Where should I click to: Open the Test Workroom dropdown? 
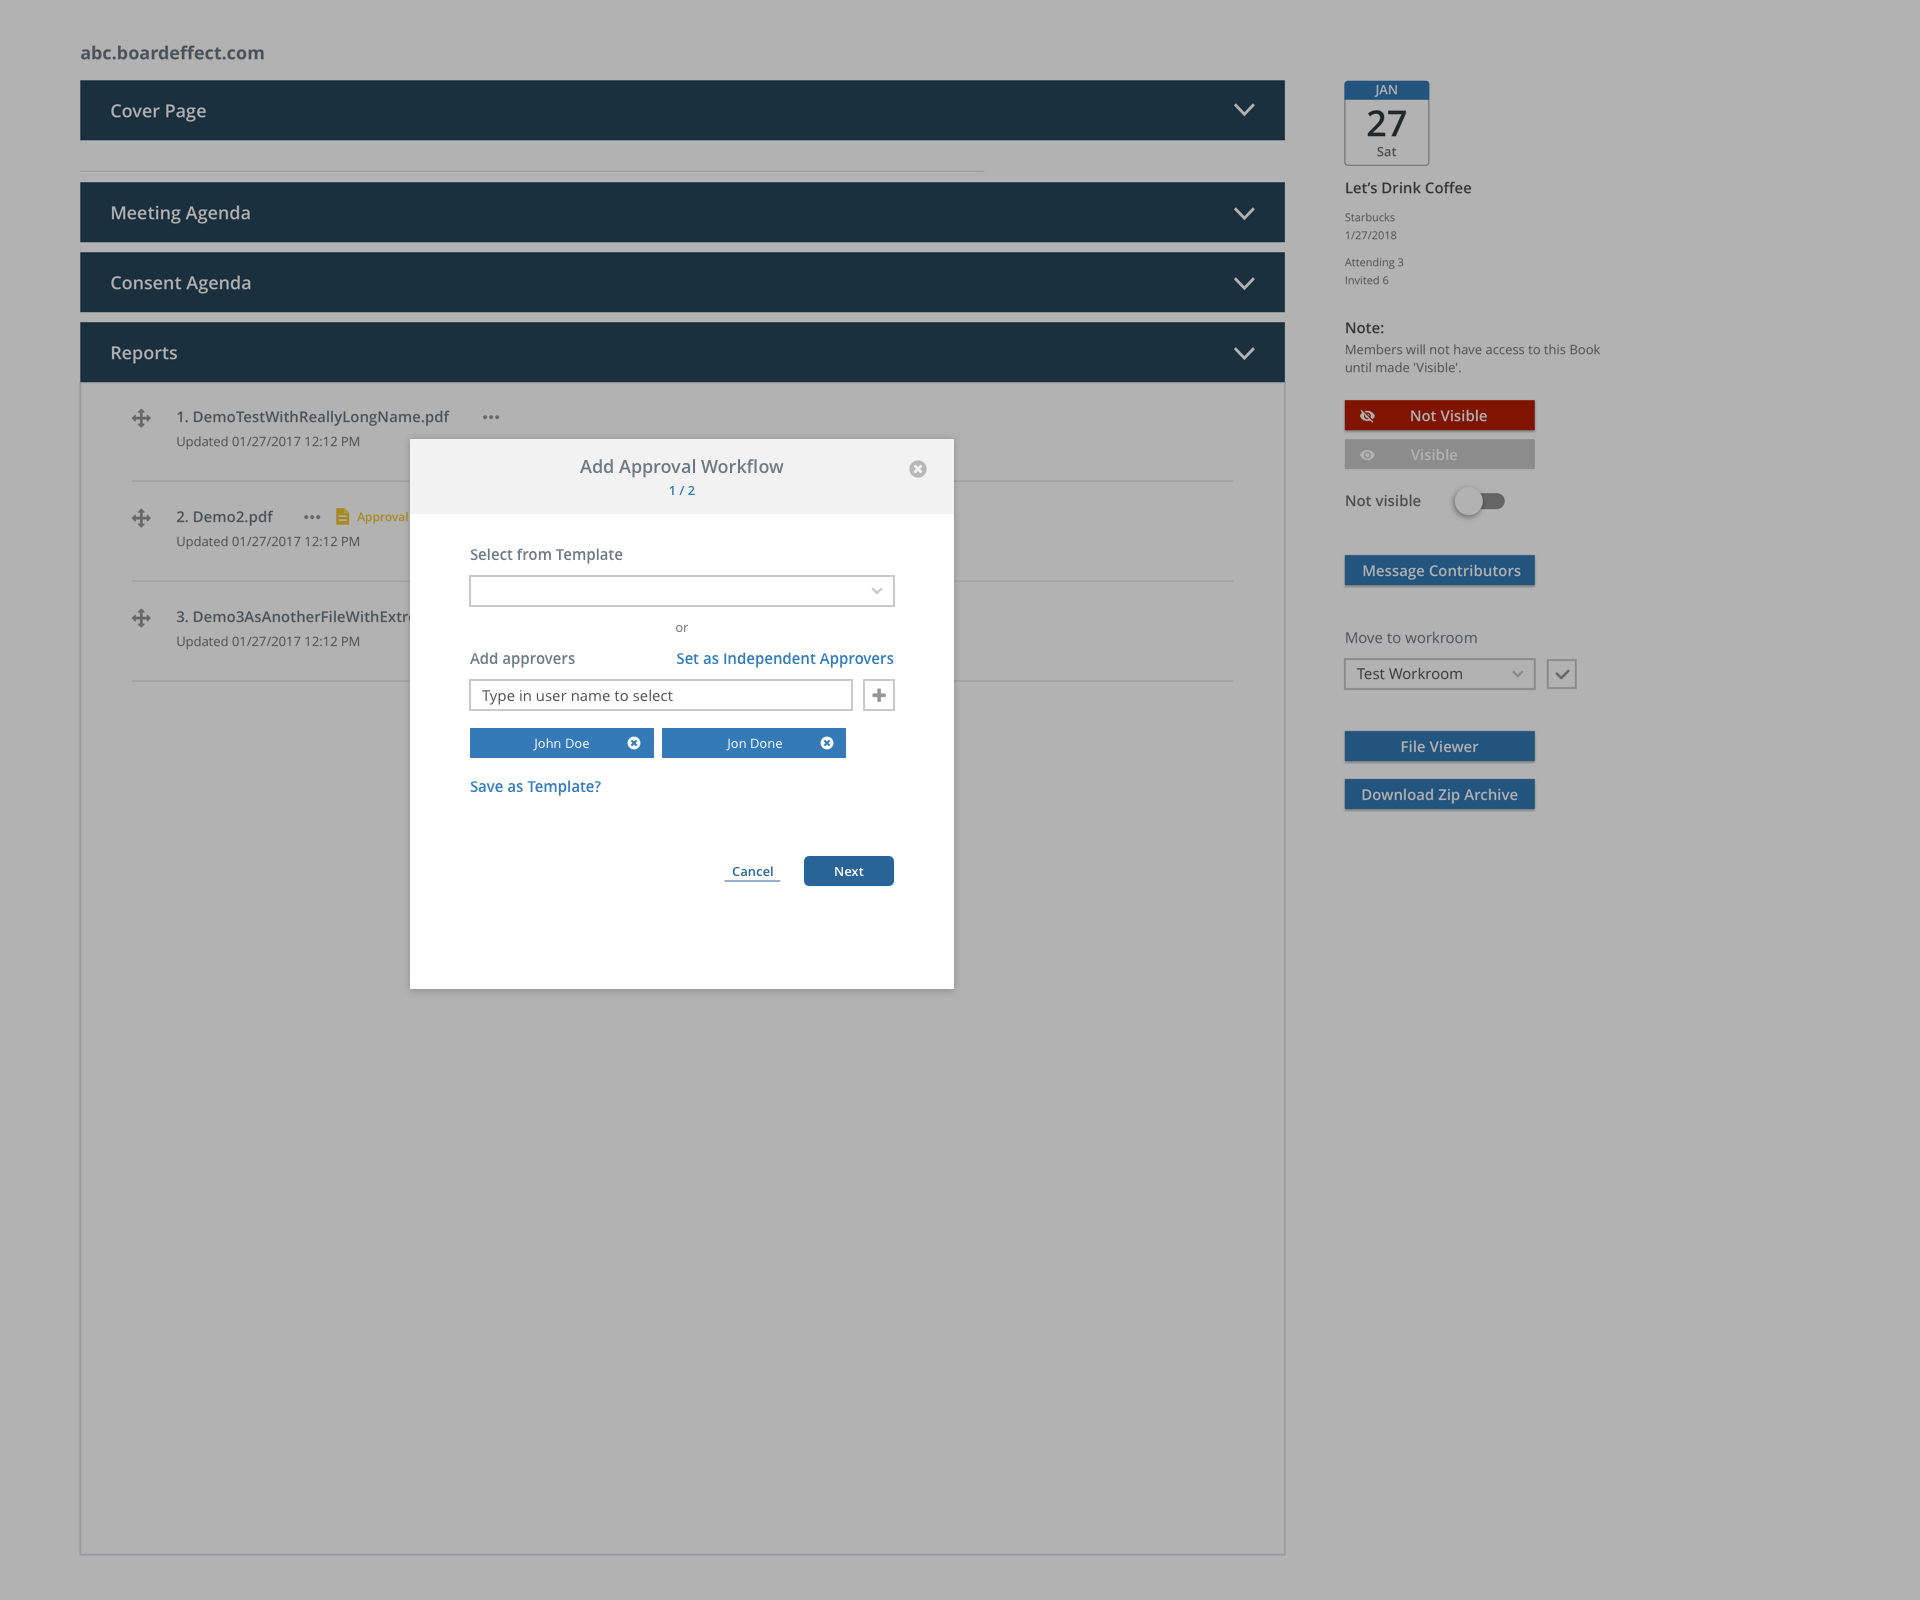click(1438, 674)
